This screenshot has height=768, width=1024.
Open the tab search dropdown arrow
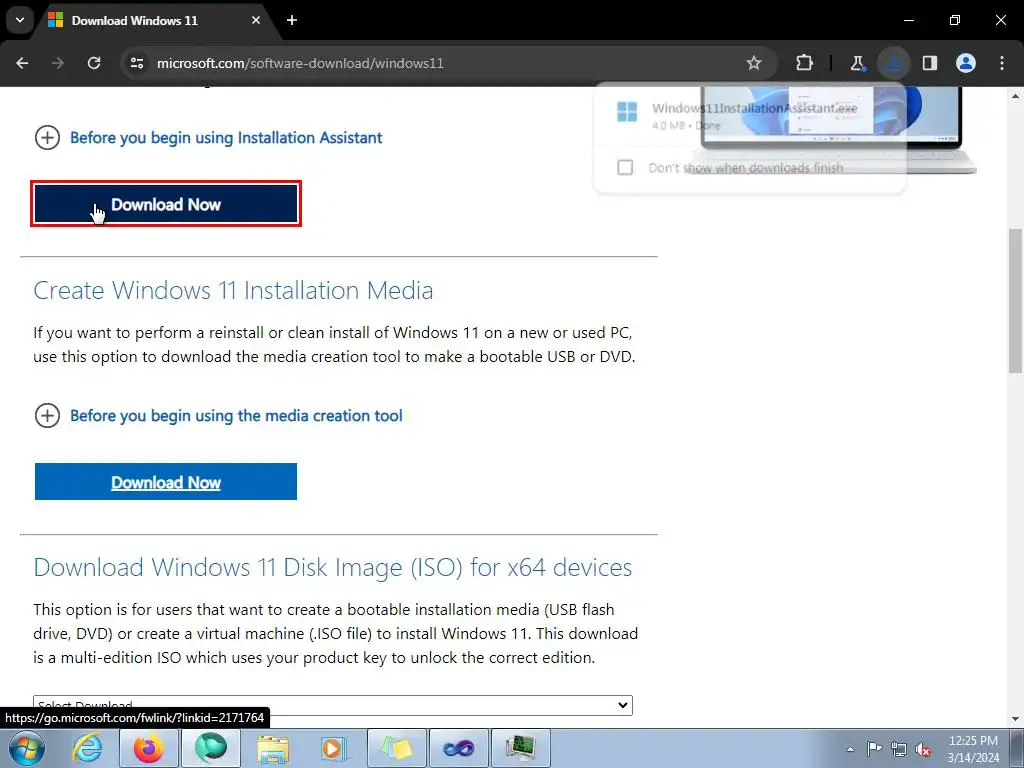(x=20, y=20)
